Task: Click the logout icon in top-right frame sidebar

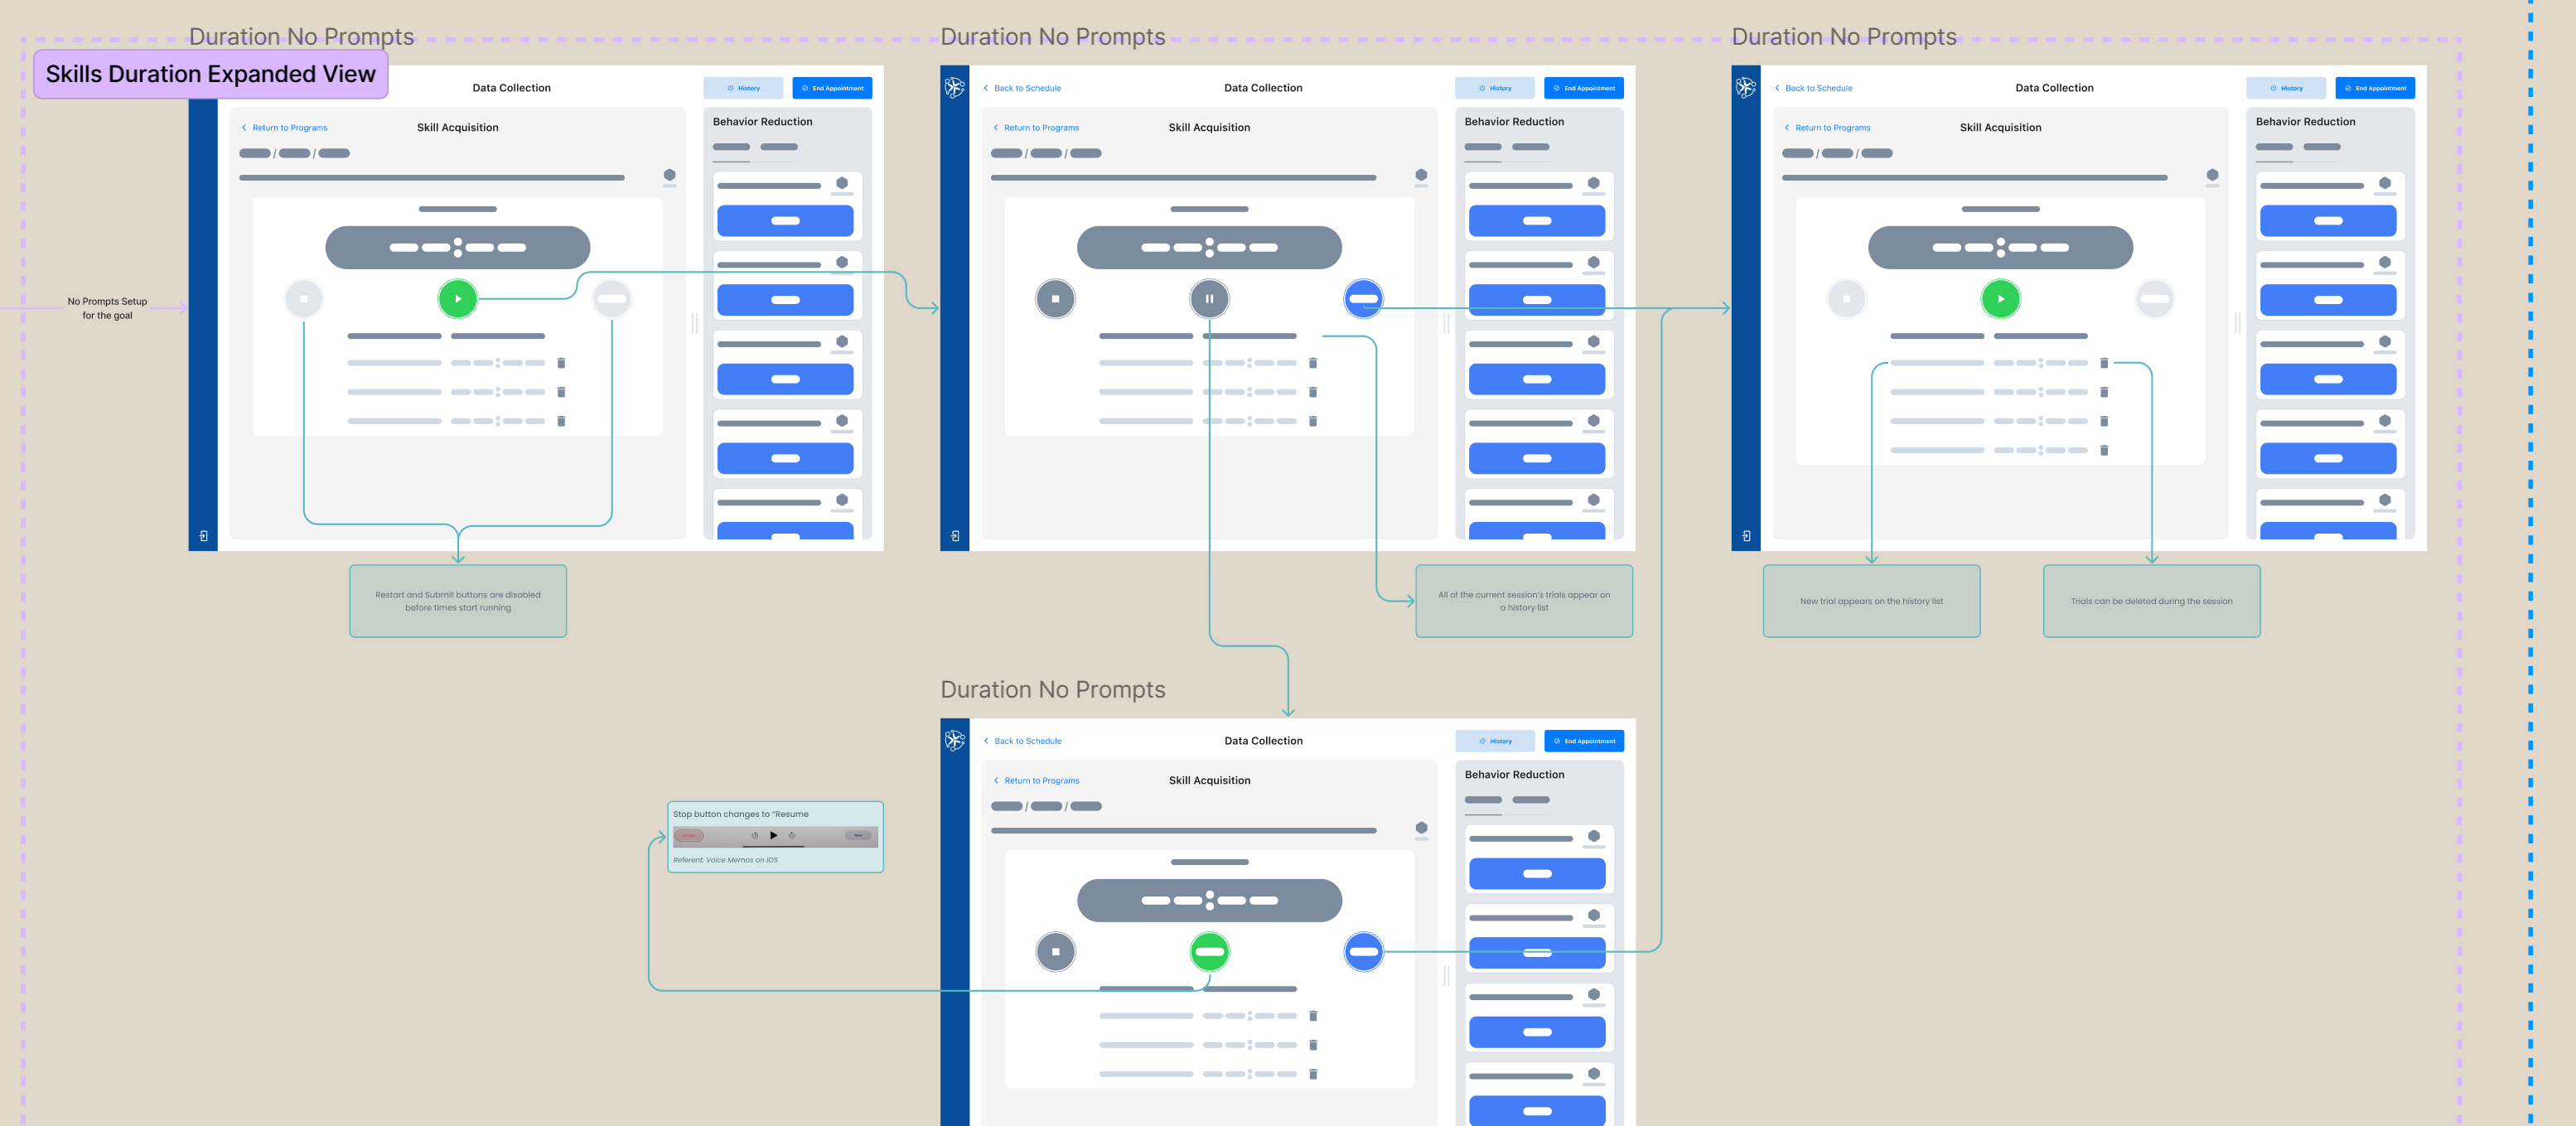Action: coord(1746,536)
